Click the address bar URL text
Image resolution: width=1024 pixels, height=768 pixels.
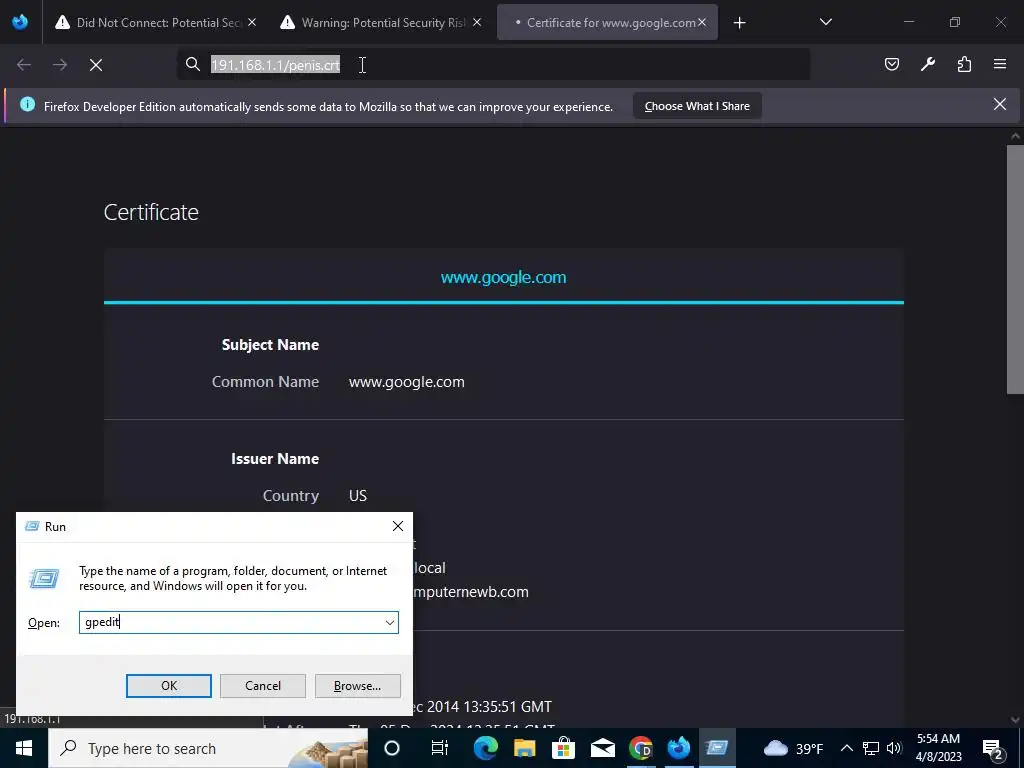tap(275, 65)
